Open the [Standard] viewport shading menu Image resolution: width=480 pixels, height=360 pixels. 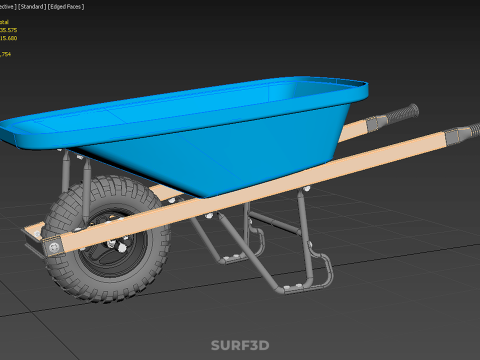coord(32,7)
